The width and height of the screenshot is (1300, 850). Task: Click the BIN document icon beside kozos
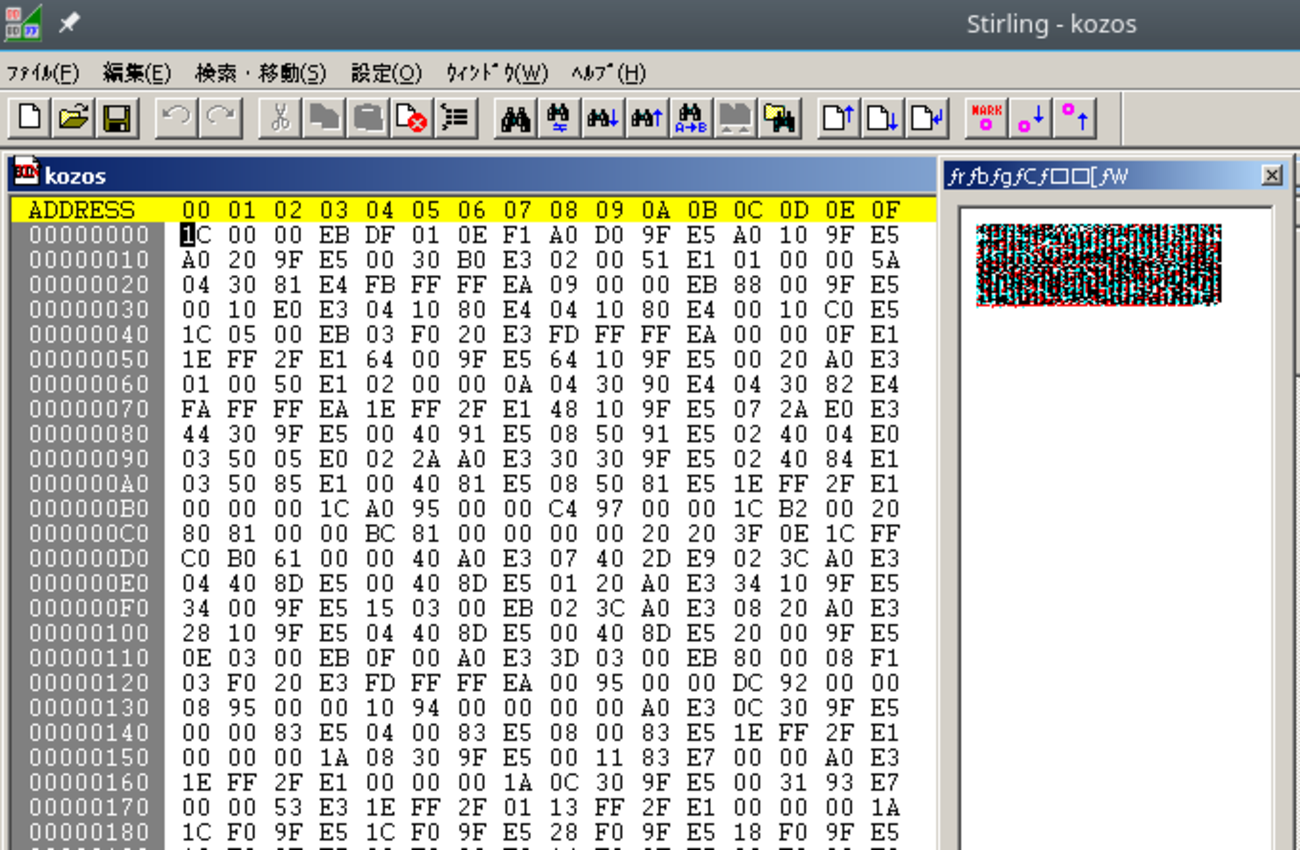26,173
